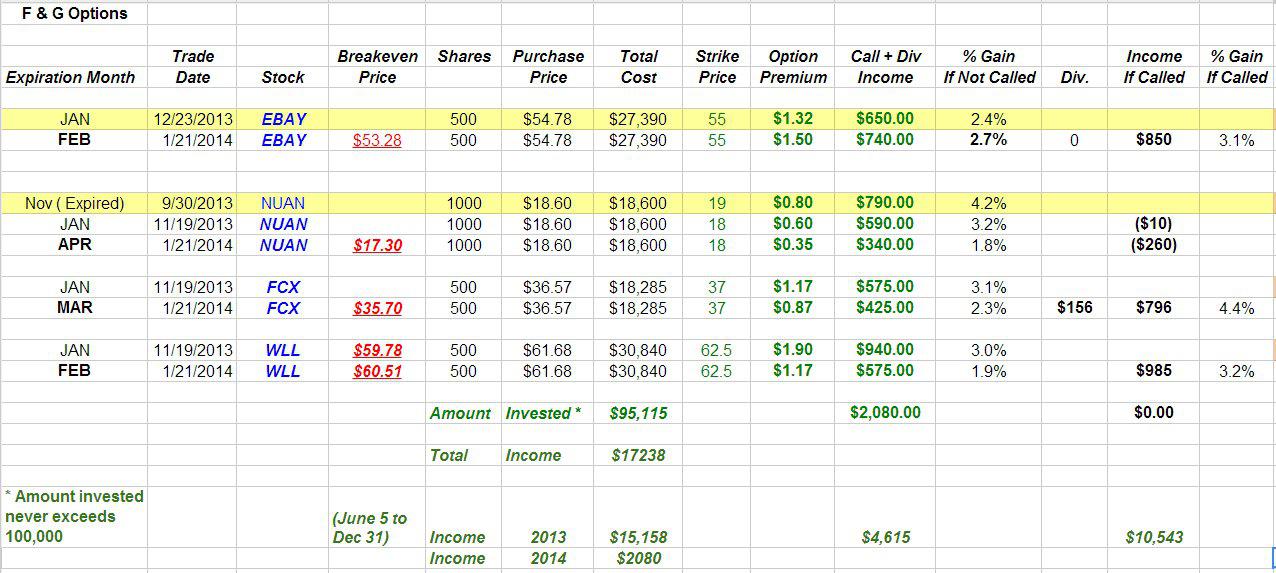This screenshot has height=573, width=1276.
Task: Select the ($260) income if called cell
Action: click(1154, 244)
